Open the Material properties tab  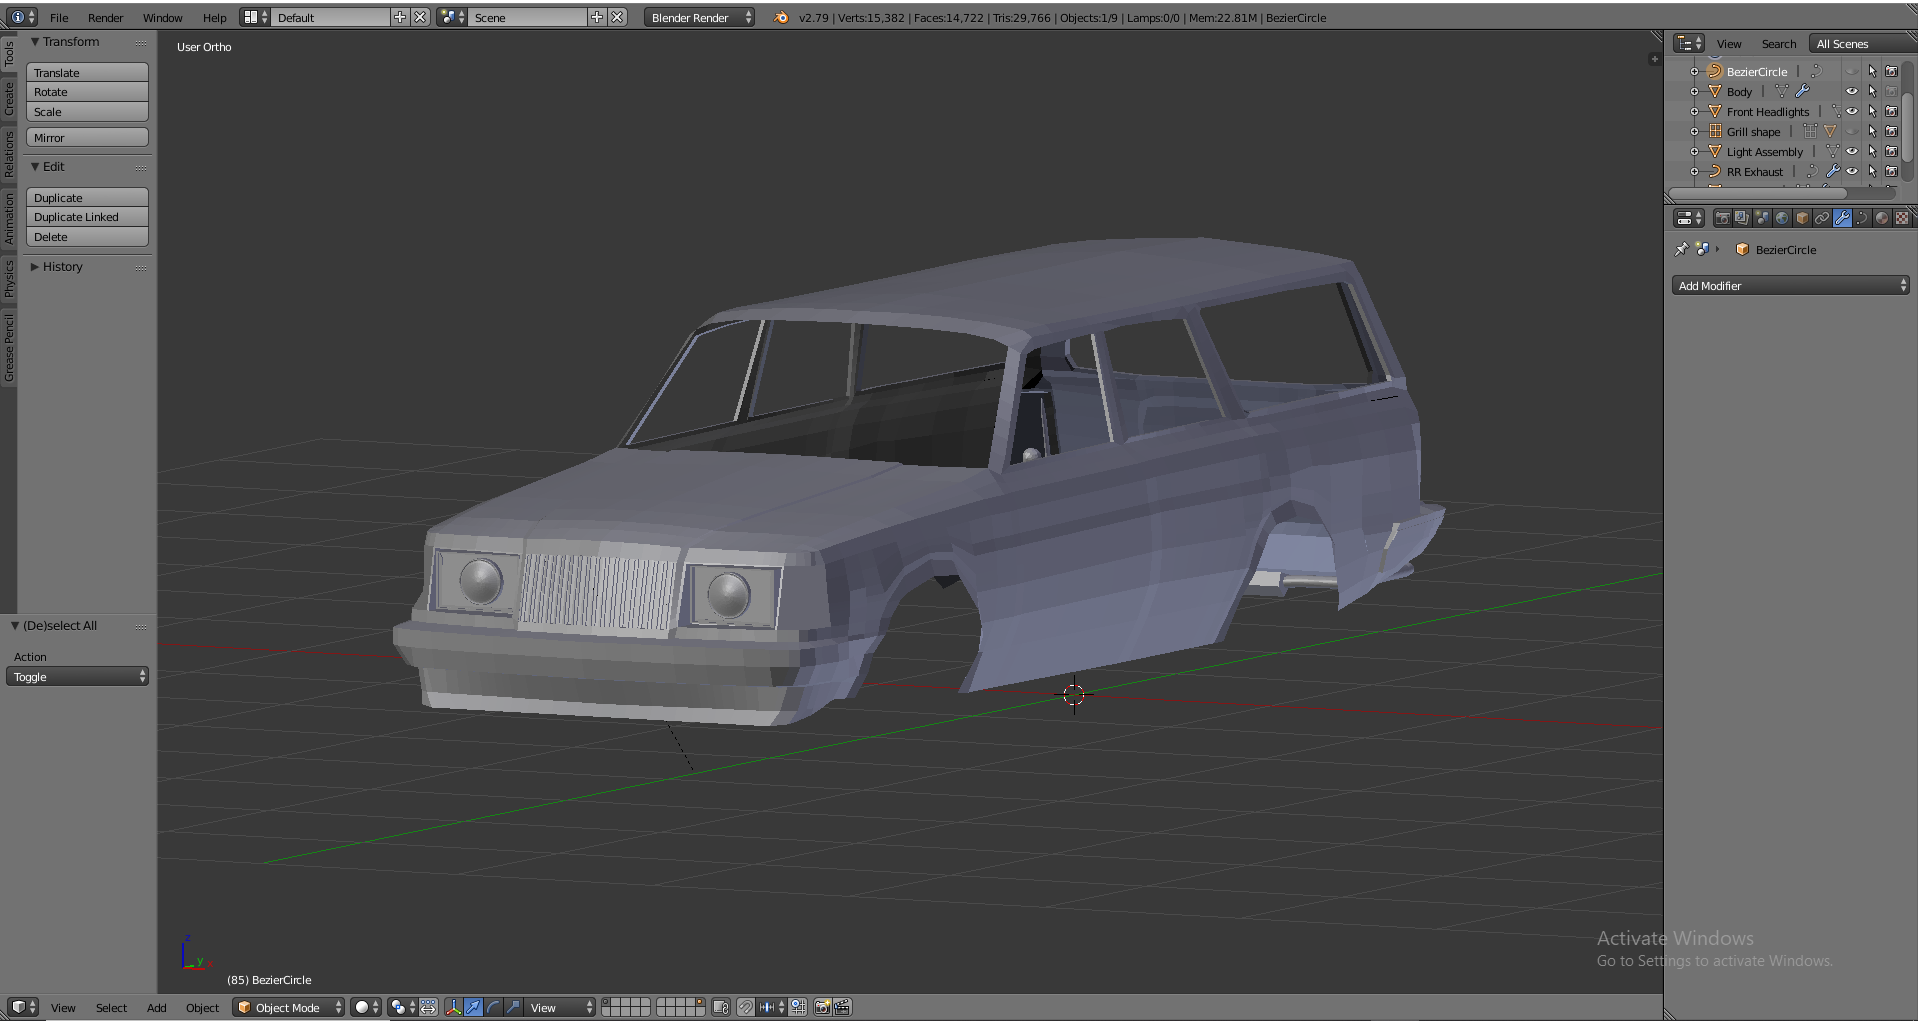(x=1882, y=218)
